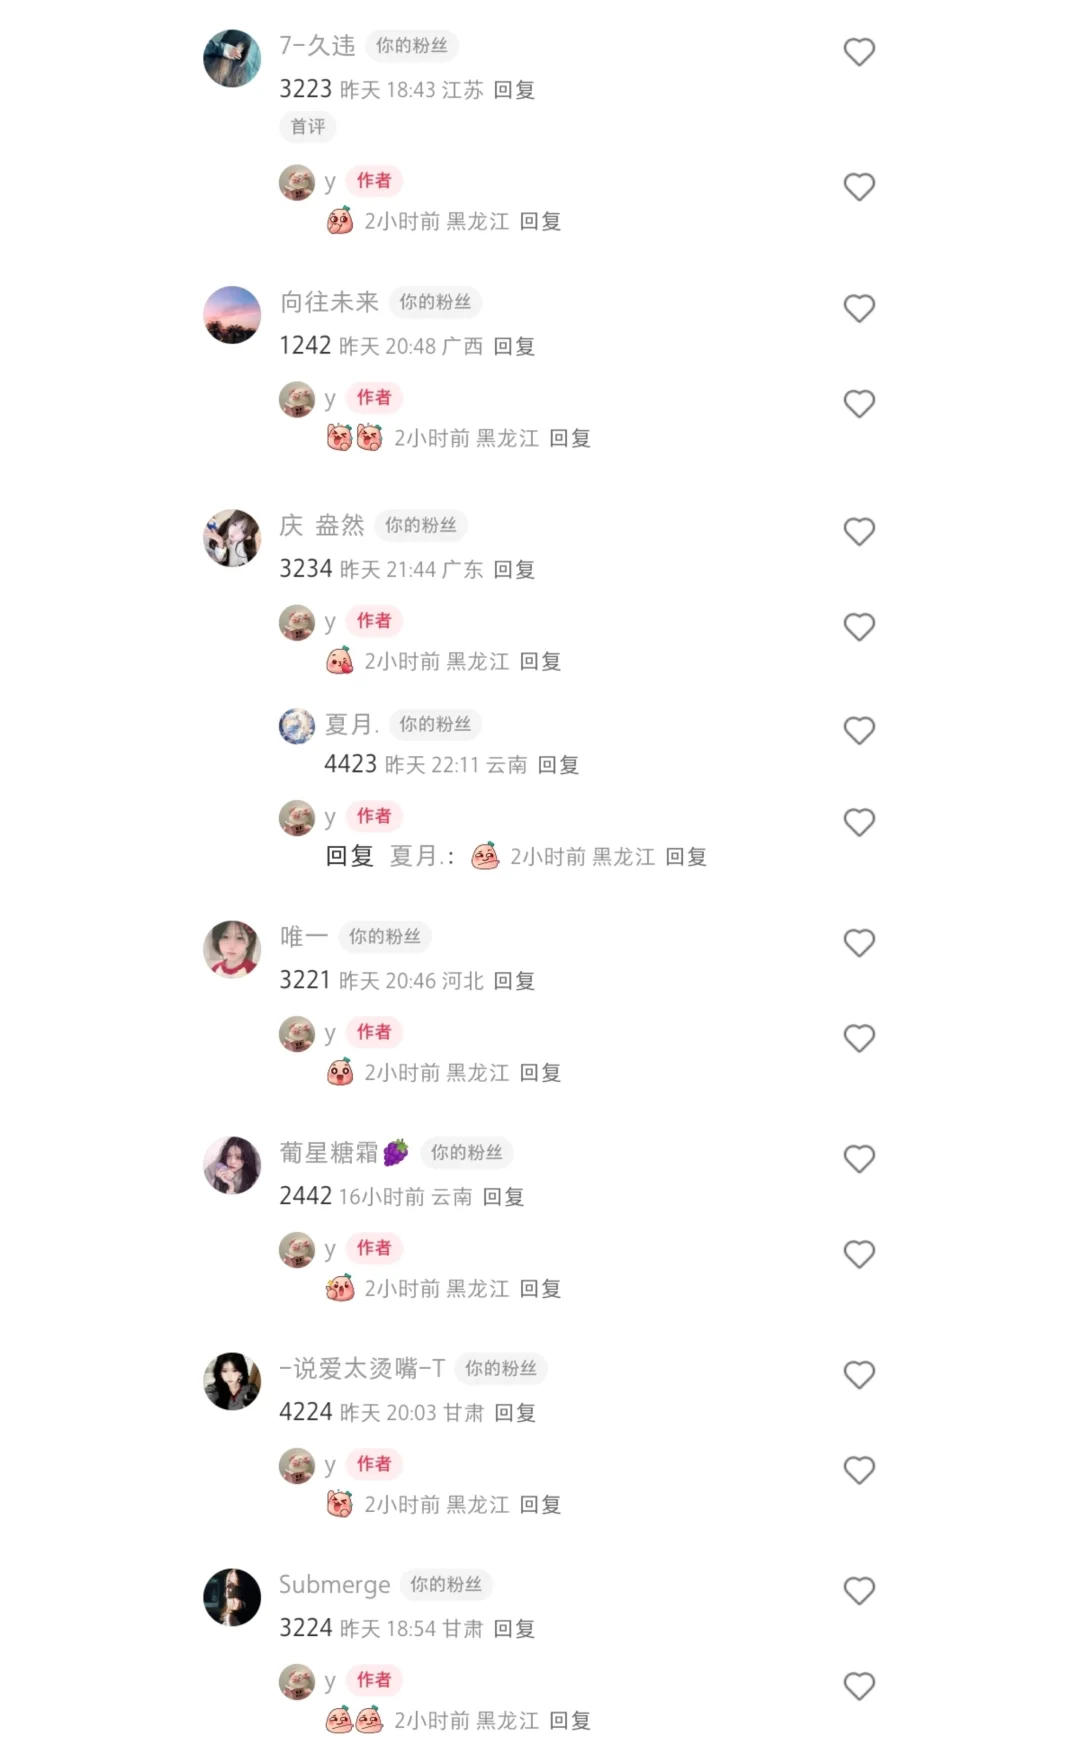Like 夏月.'s comment 4423

[x=859, y=730]
